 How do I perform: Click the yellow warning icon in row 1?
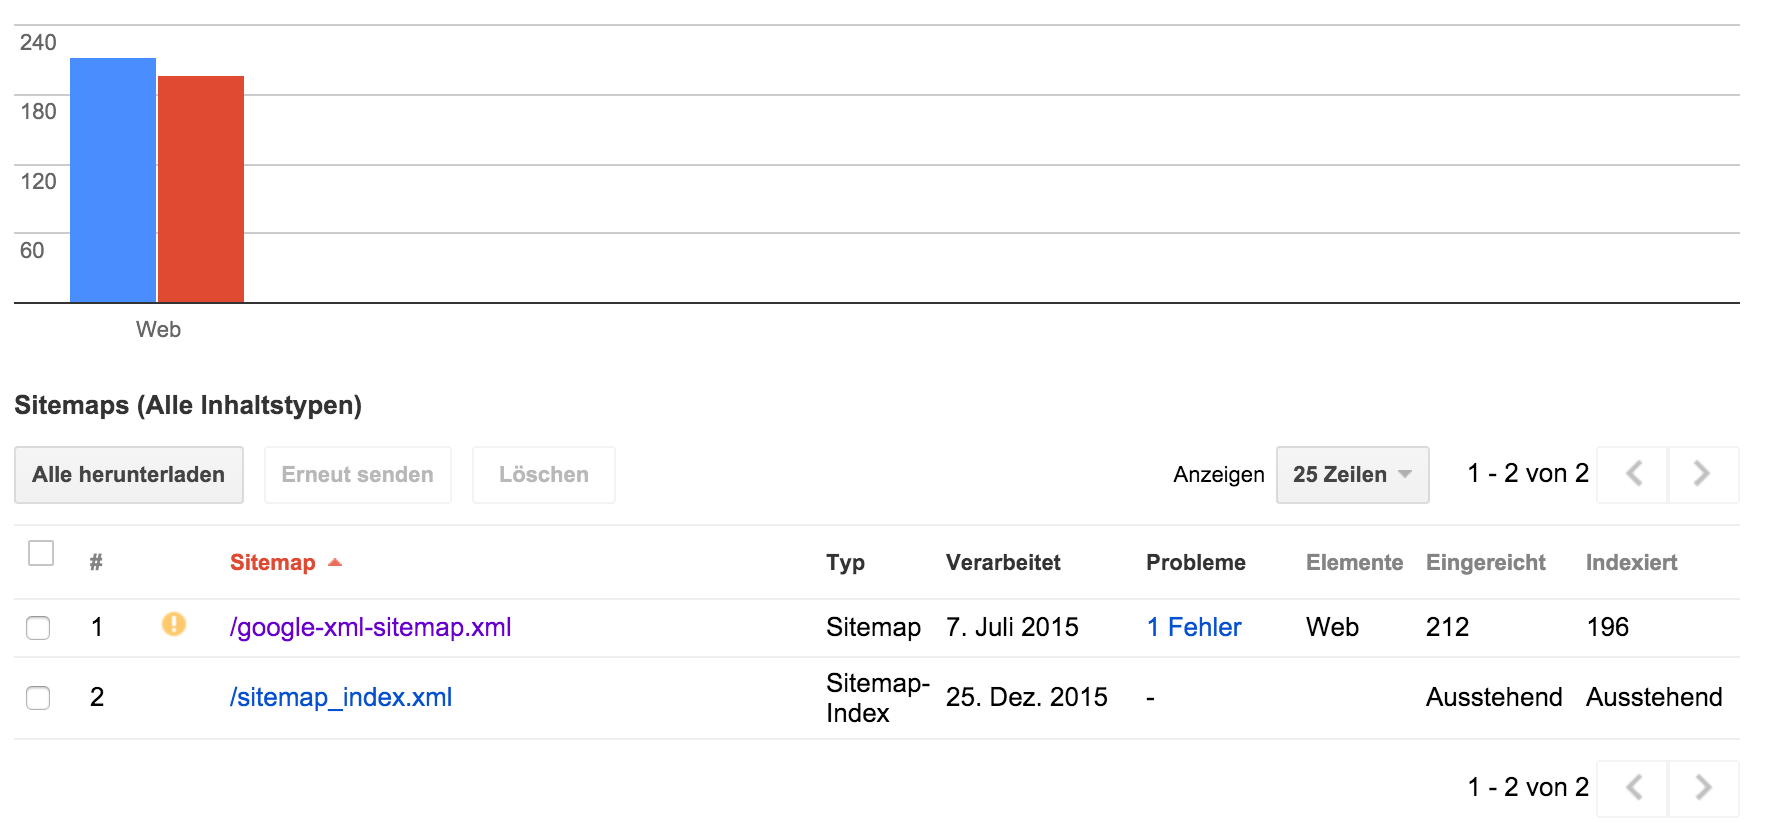tap(174, 625)
